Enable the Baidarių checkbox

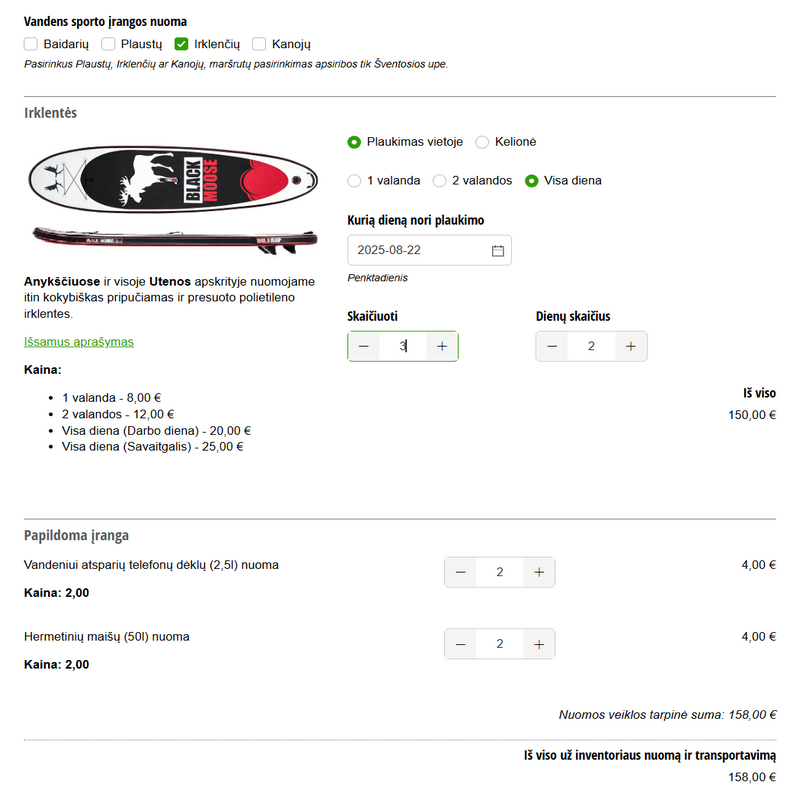pos(31,44)
